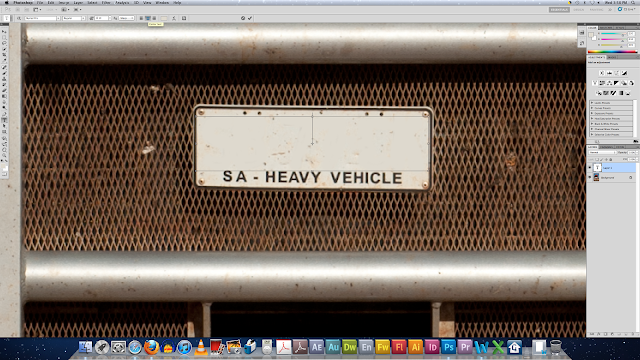This screenshot has width=640, height=360.
Task: Commit the current text edit with the checkmark
Action: click(250, 18)
